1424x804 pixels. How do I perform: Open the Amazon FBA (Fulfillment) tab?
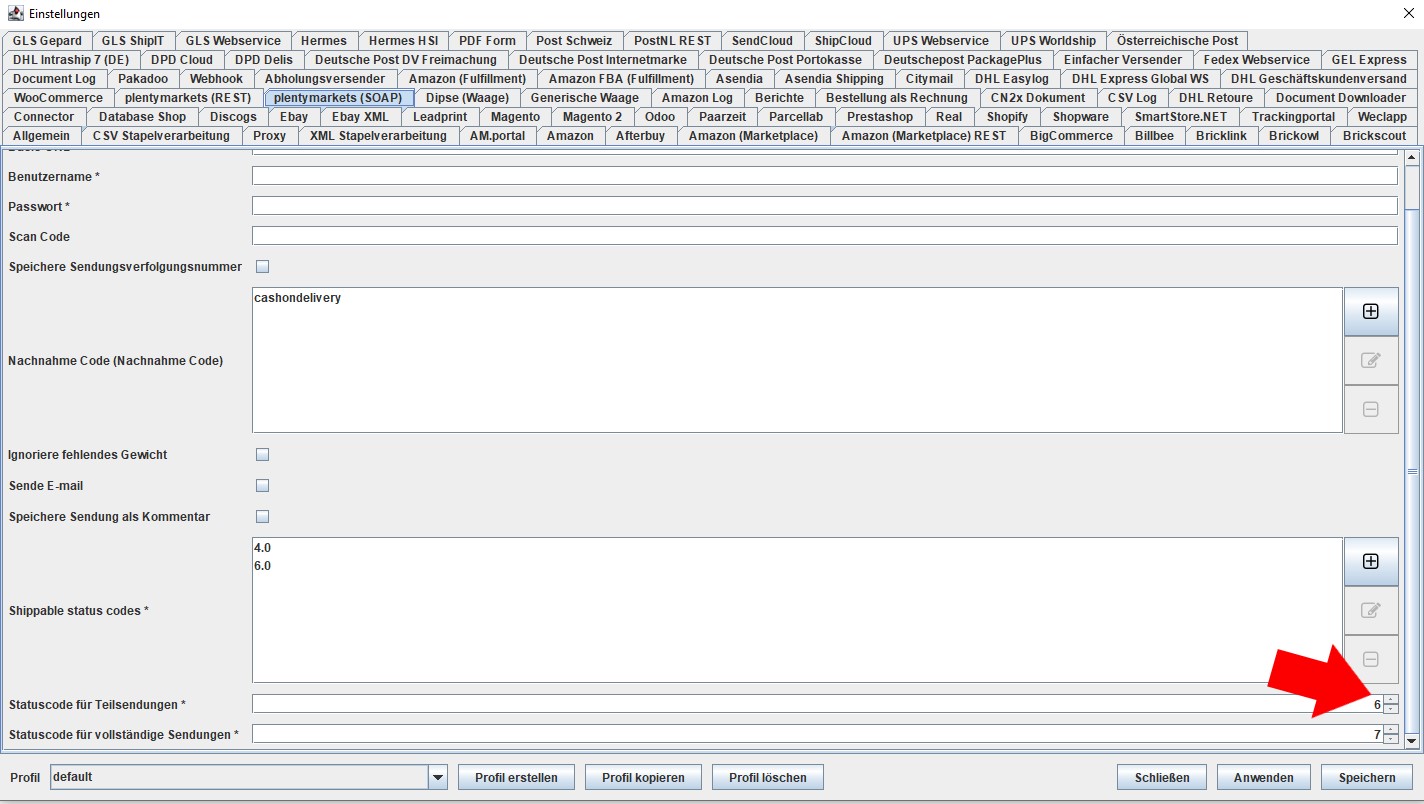621,79
